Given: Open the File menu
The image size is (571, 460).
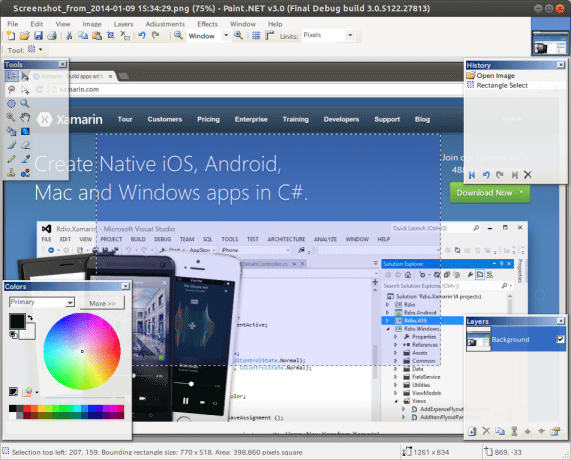Looking at the screenshot, I should click(x=13, y=24).
